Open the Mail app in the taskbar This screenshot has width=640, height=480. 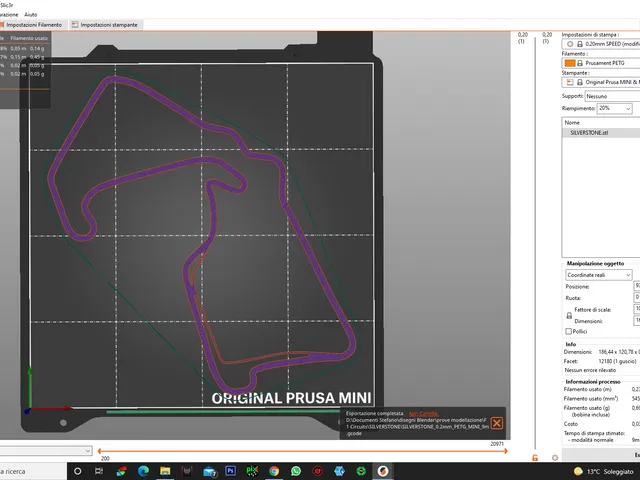(209, 471)
